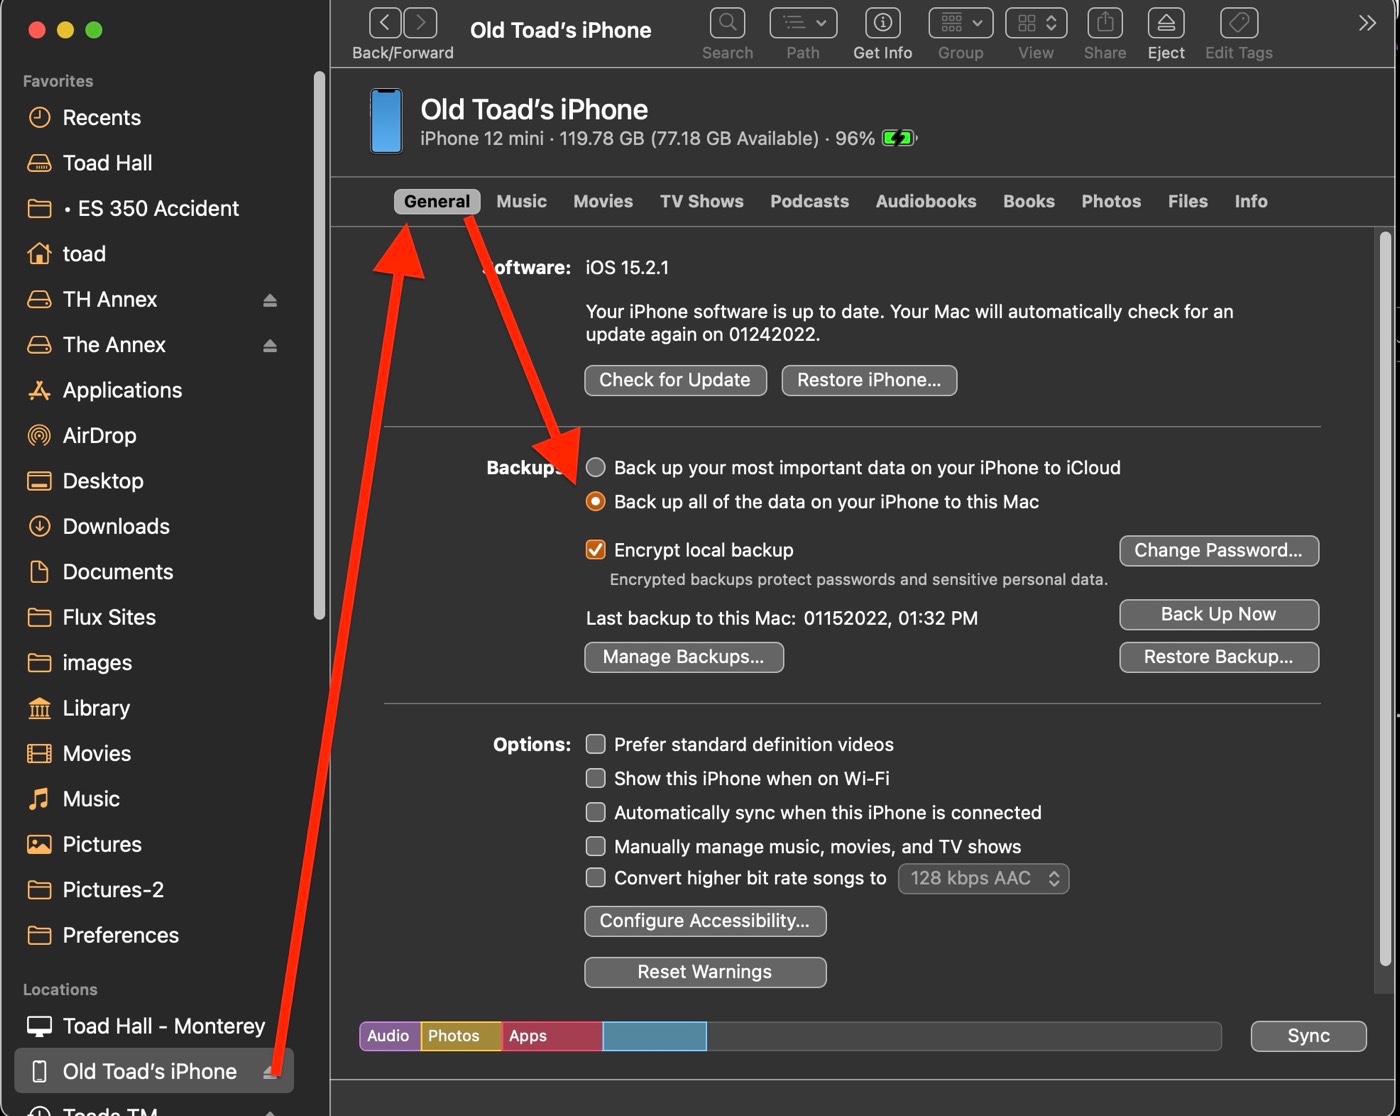
Task: Click the Share toolbar icon
Action: pos(1105,23)
